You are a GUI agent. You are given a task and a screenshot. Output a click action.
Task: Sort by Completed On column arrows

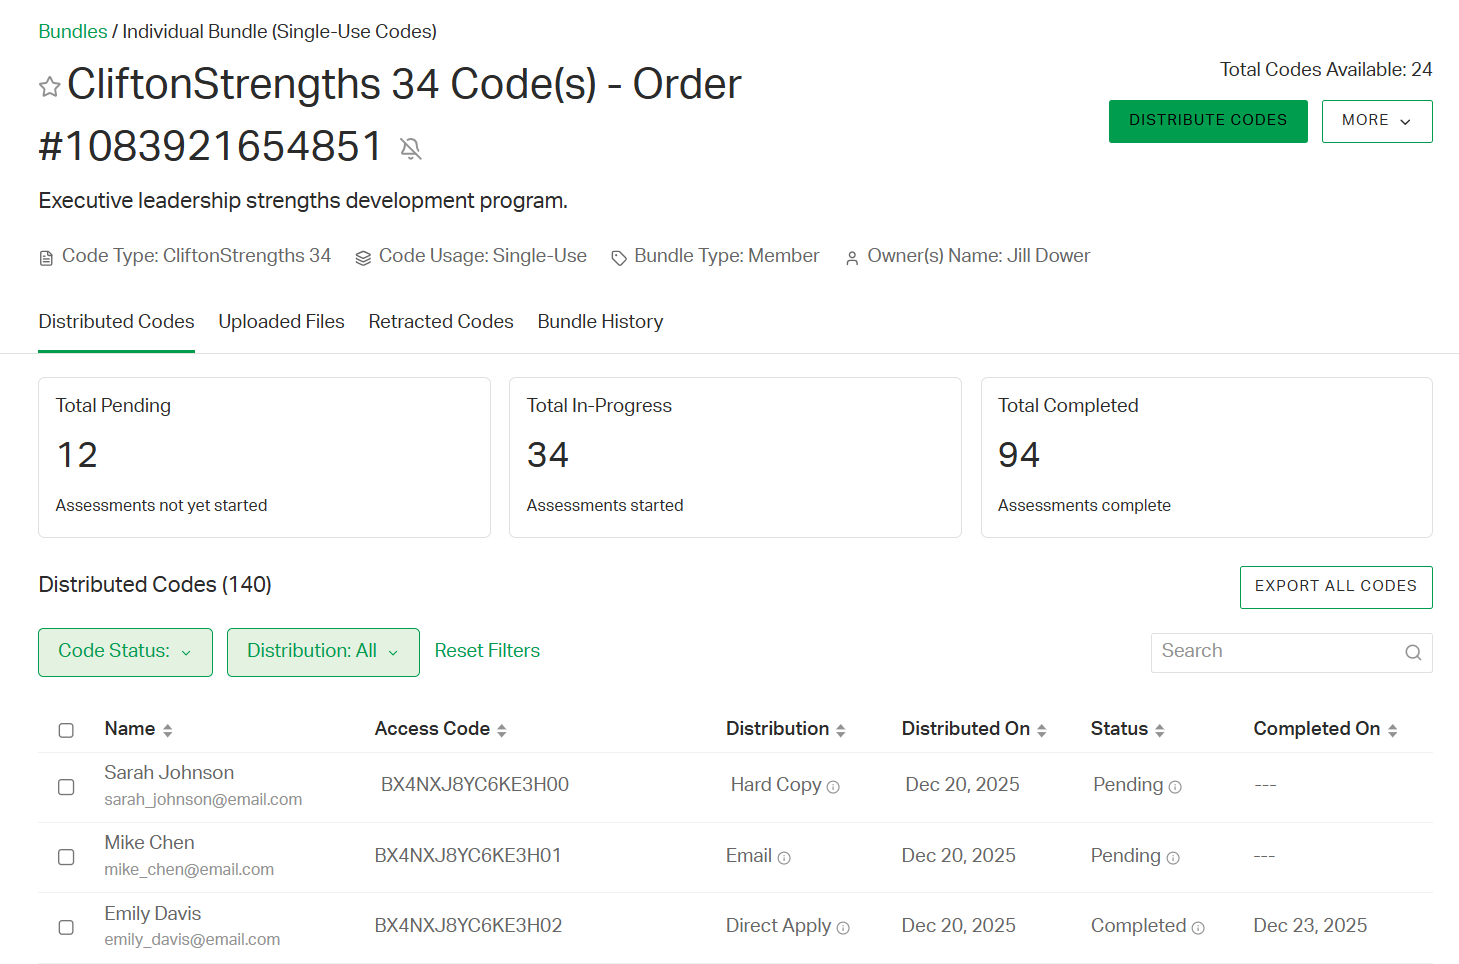click(x=1393, y=731)
